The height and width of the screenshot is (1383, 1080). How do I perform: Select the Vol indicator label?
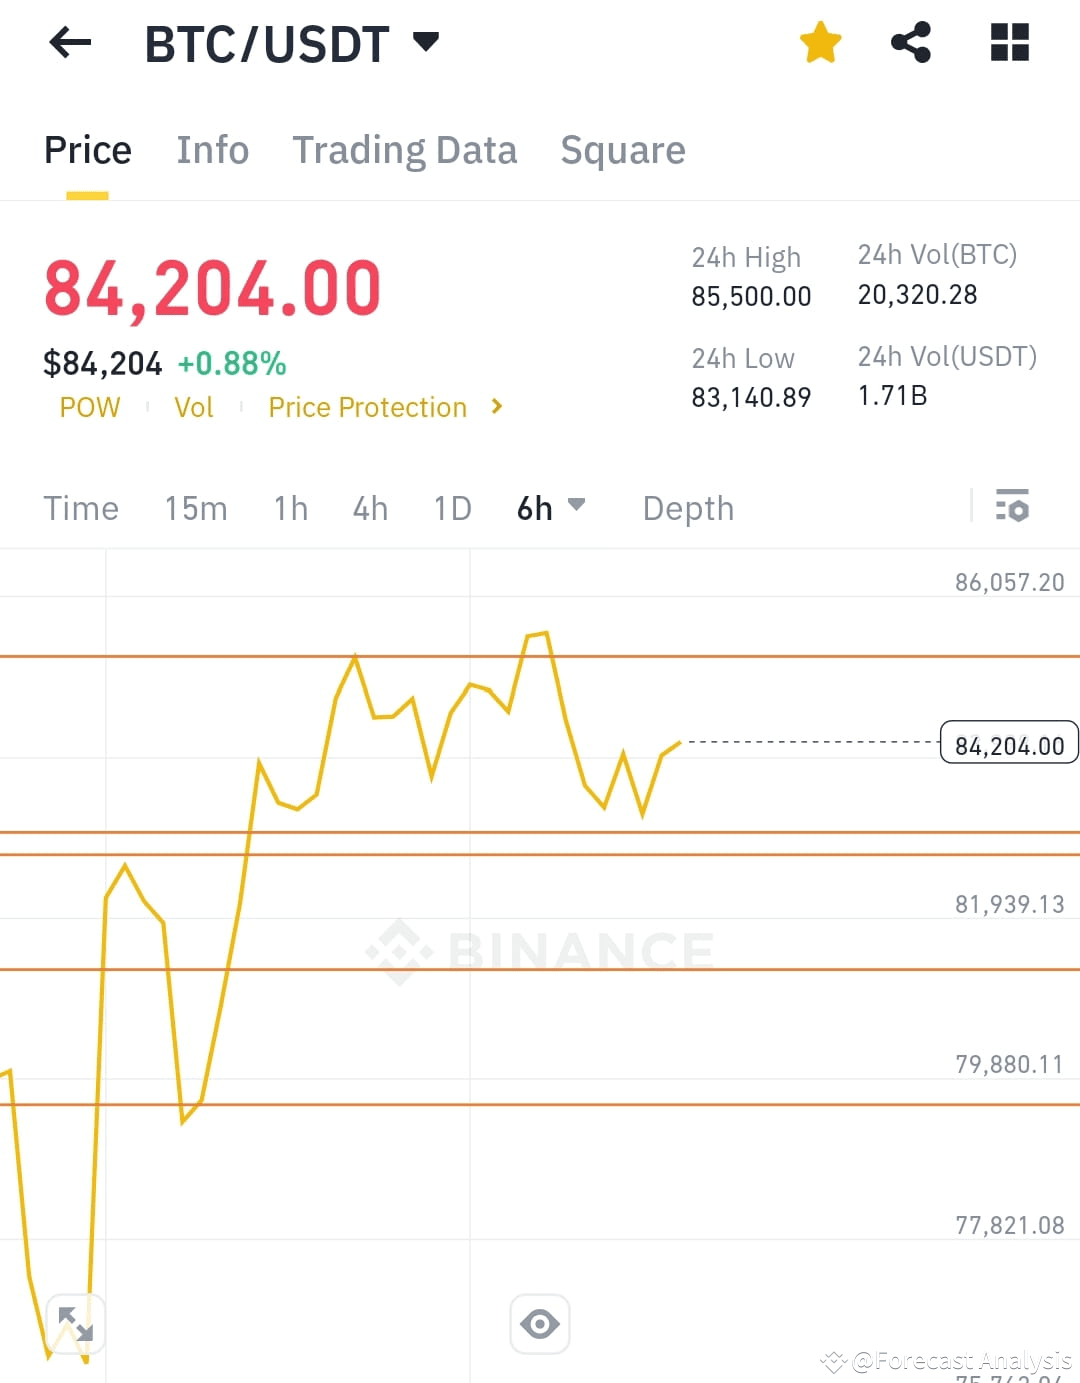click(194, 407)
